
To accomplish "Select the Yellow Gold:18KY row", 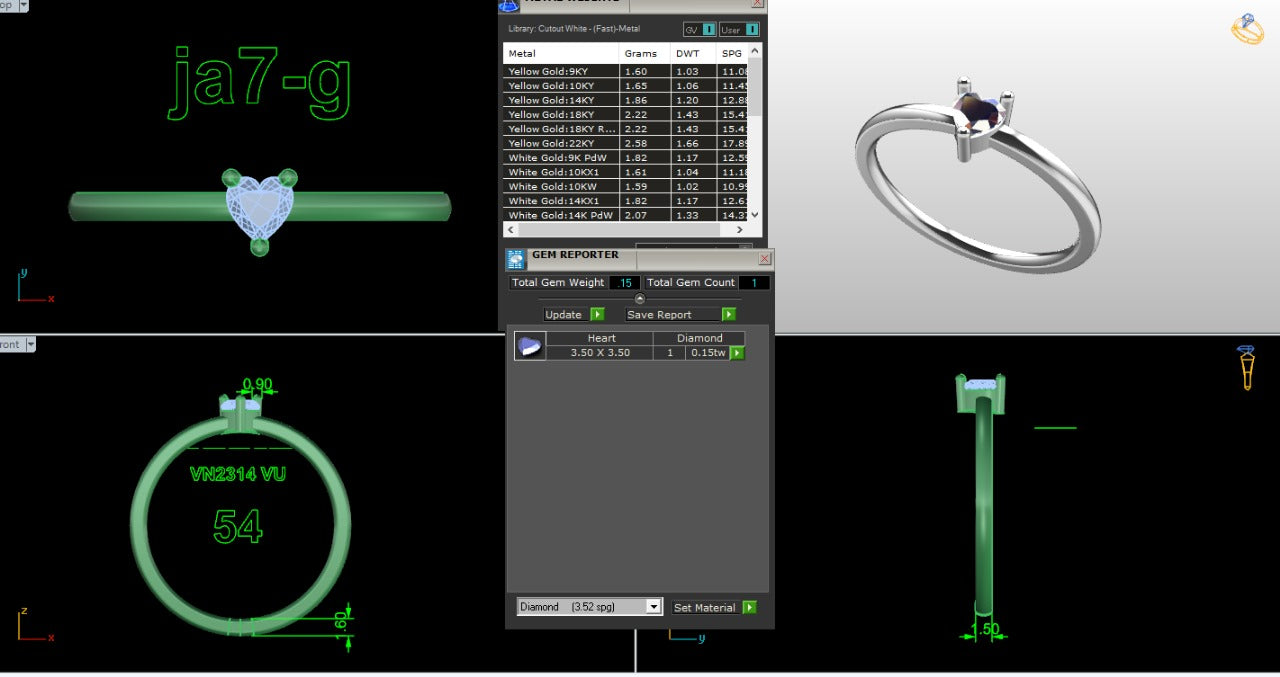I will [x=625, y=115].
